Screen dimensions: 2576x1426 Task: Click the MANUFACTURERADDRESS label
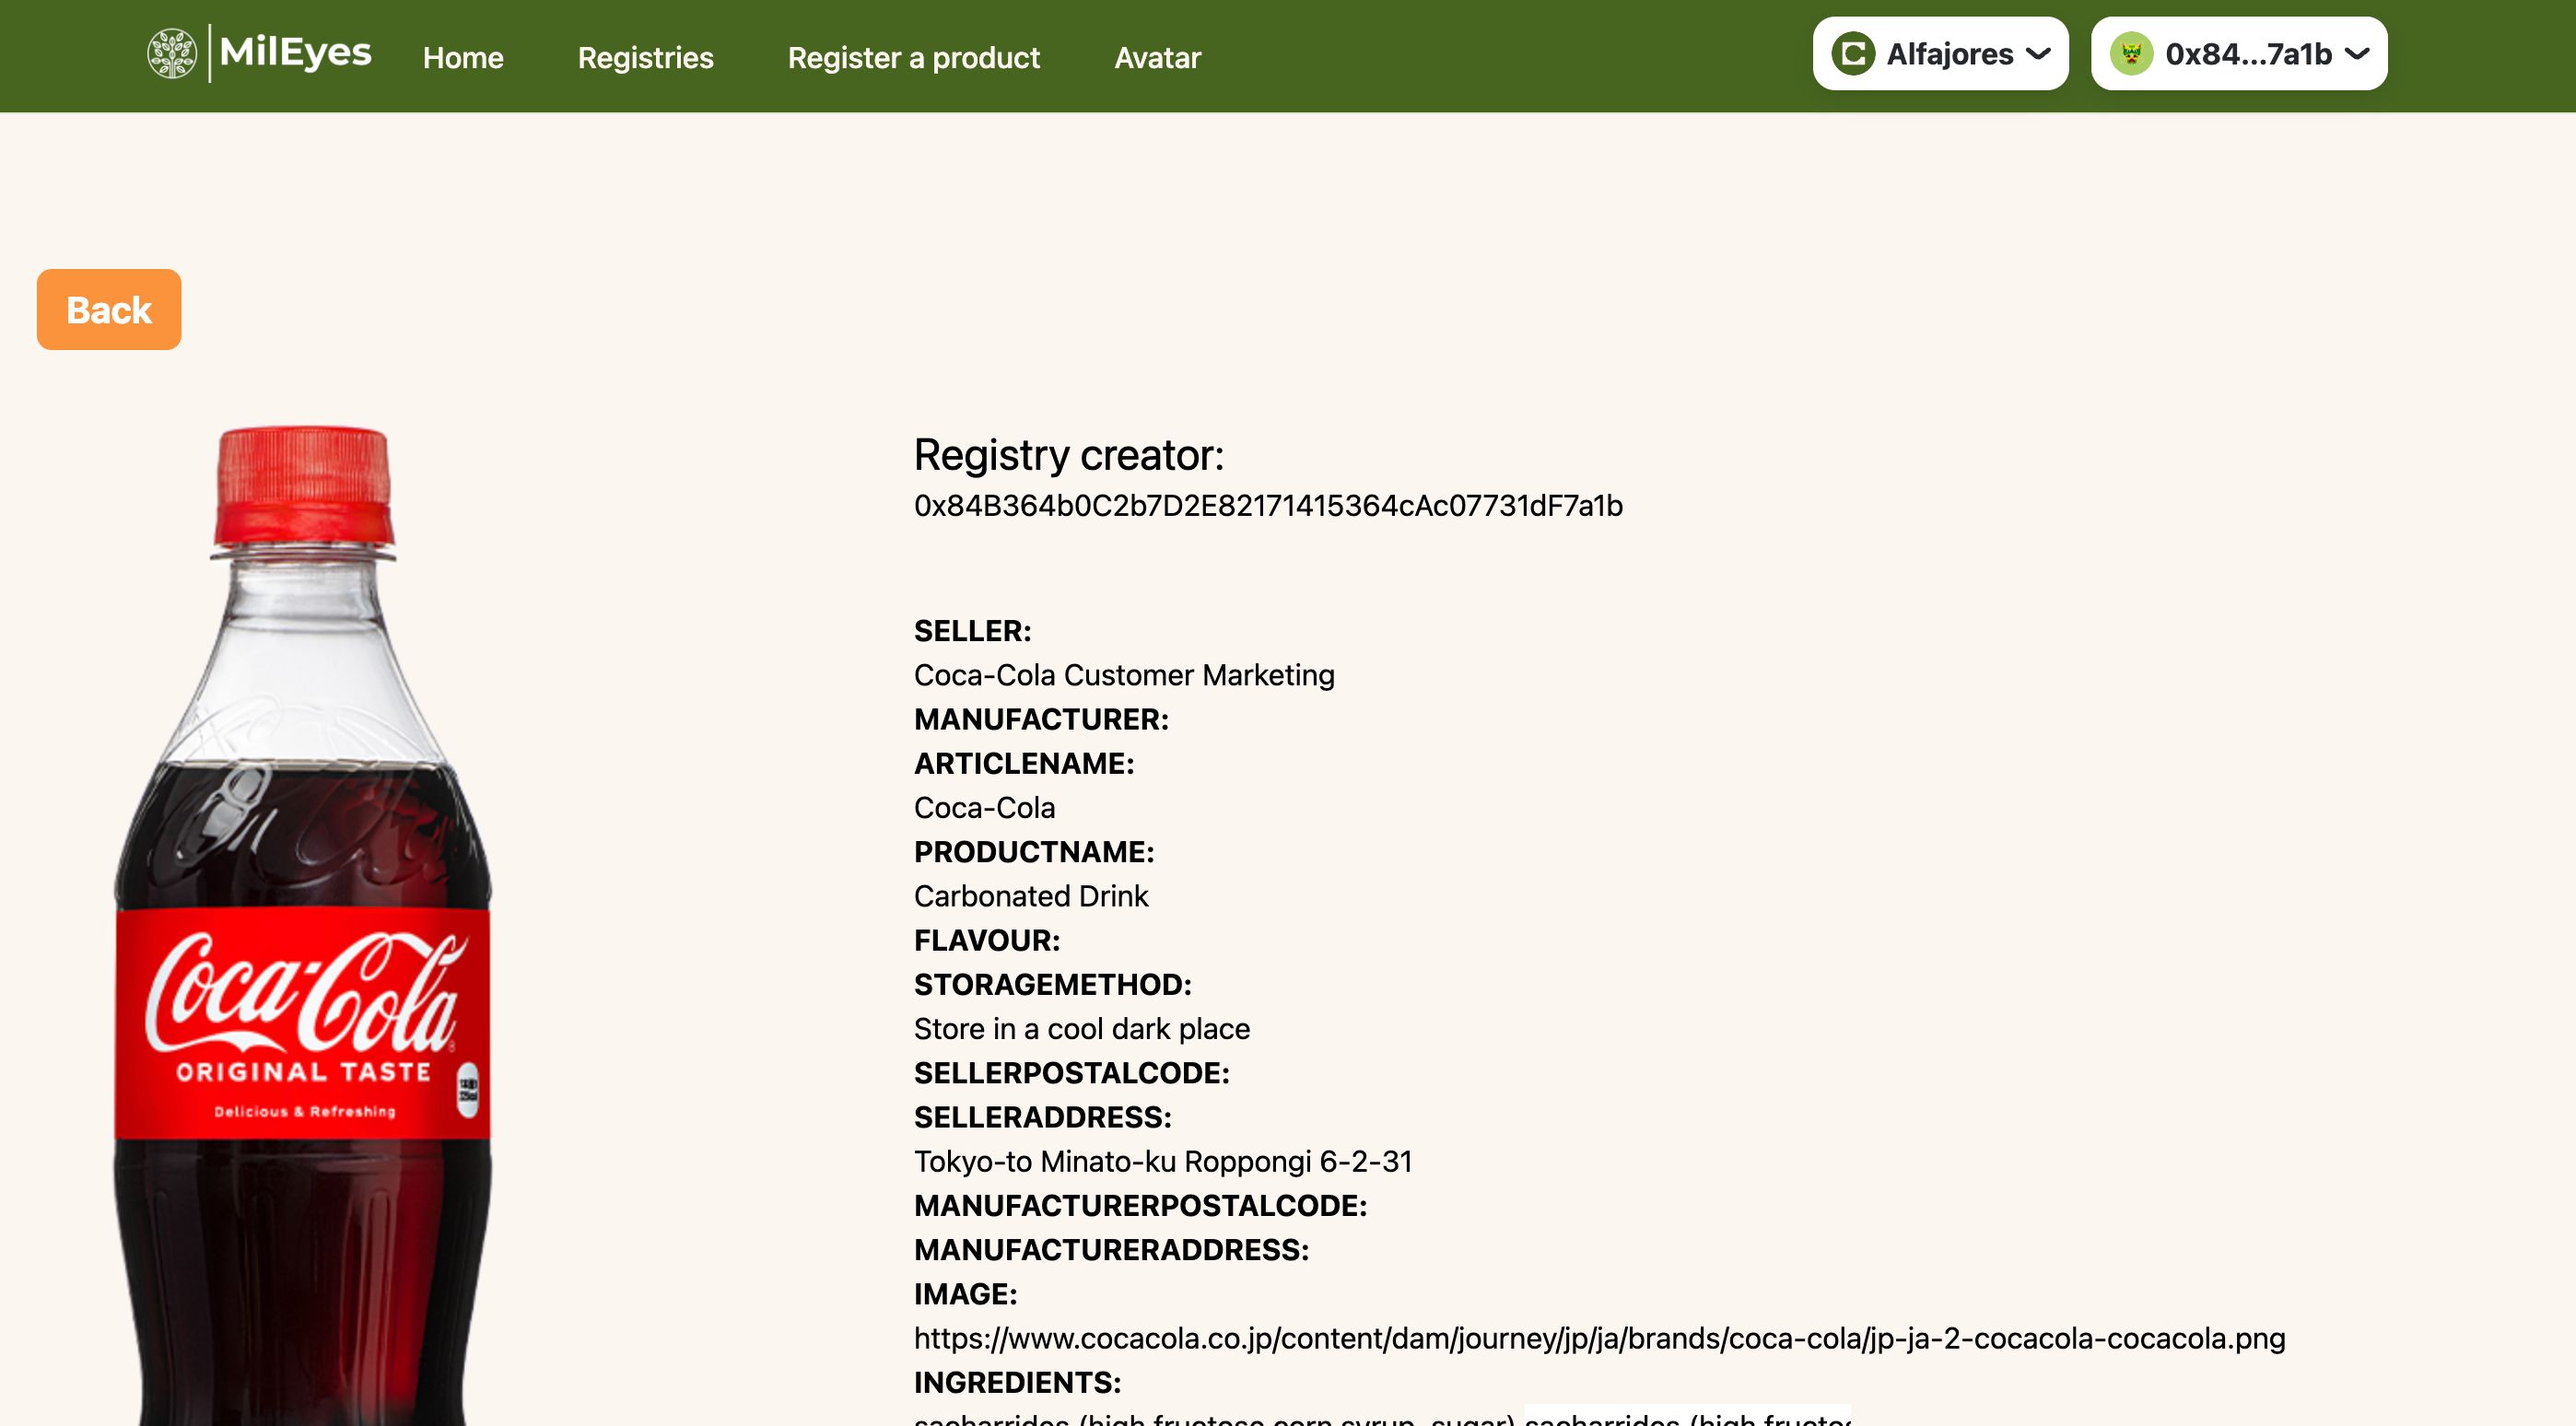(x=1111, y=1249)
